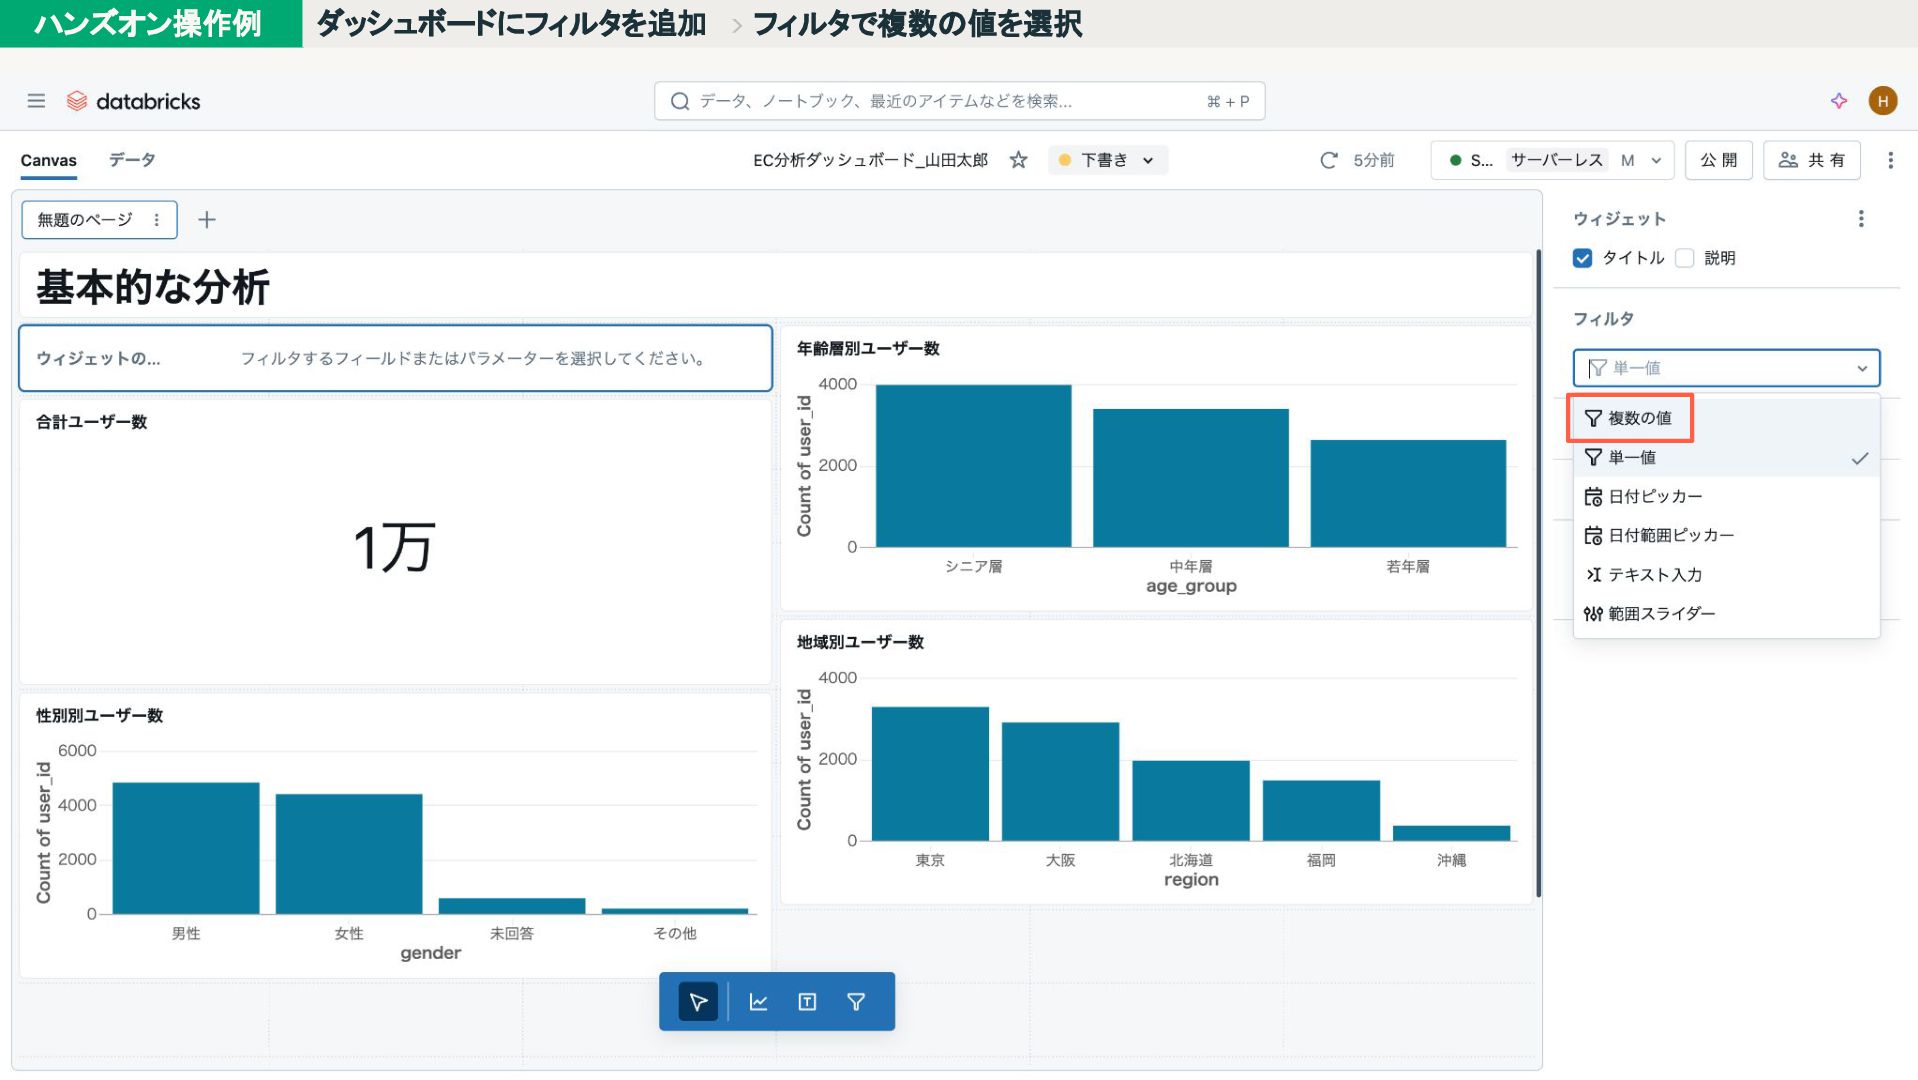The image size is (1918, 1080).
Task: Select the cursor pointer tool
Action: (x=698, y=1001)
